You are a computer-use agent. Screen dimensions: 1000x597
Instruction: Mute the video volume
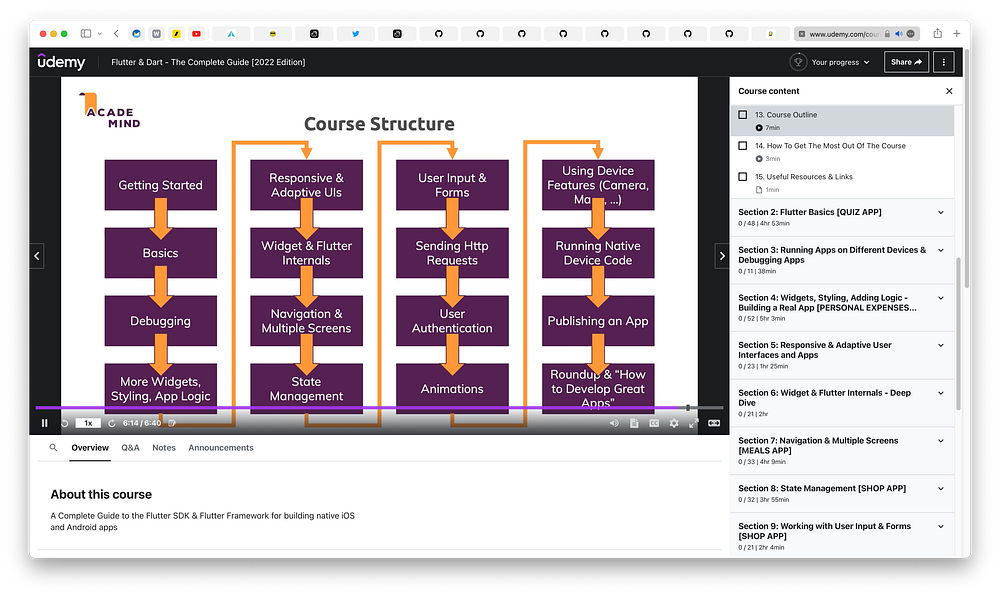614,423
